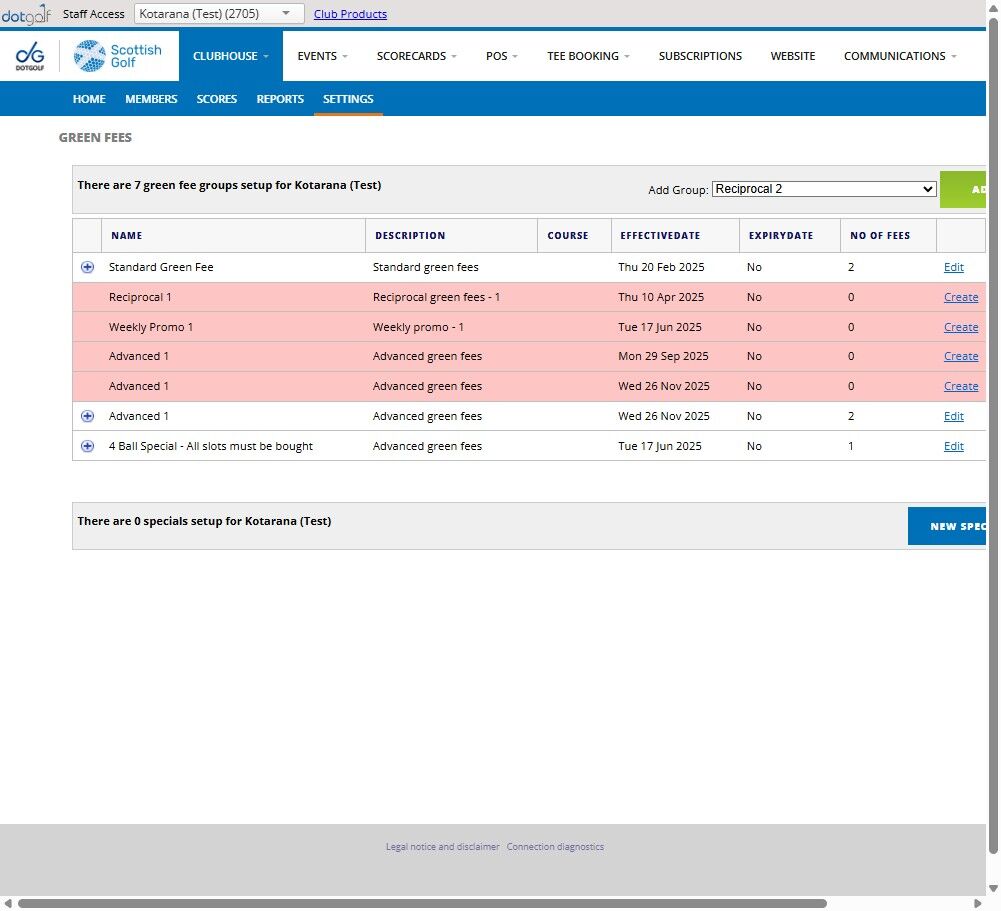1001x911 pixels.
Task: Click the dotgolf logo in top bar
Action: pyautogui.click(x=26, y=14)
